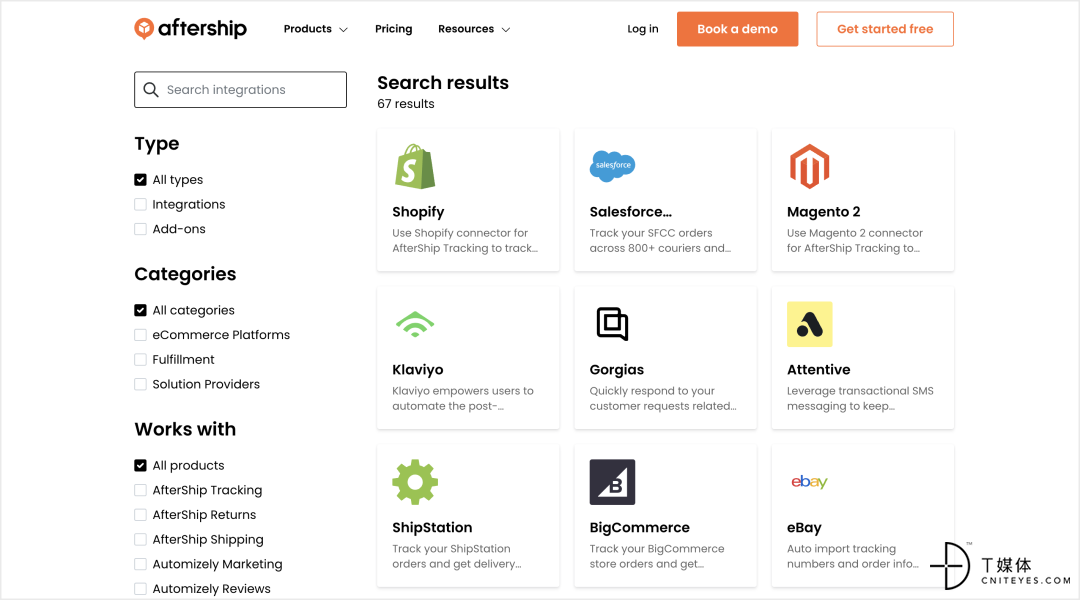Viewport: 1080px width, 600px height.
Task: Click 'Leverage transactional SMS' description
Action: tap(860, 391)
